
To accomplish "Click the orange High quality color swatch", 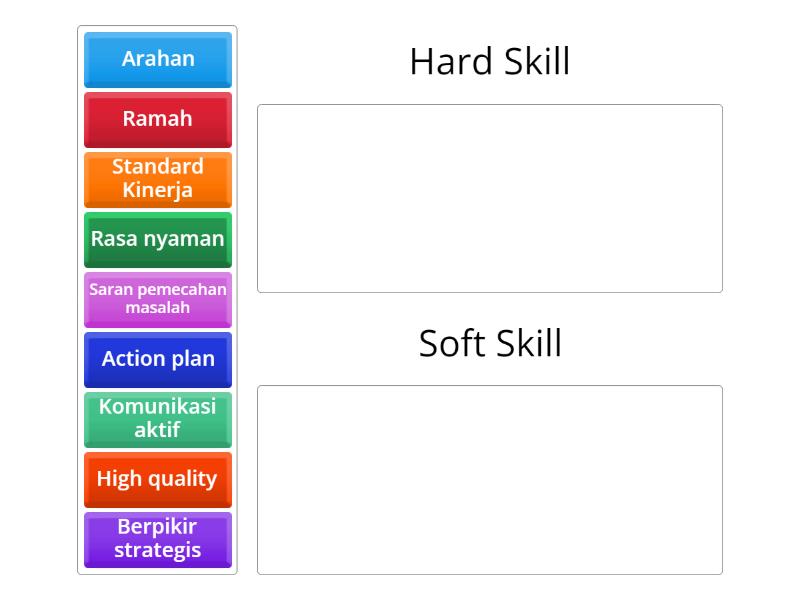I will tap(157, 480).
